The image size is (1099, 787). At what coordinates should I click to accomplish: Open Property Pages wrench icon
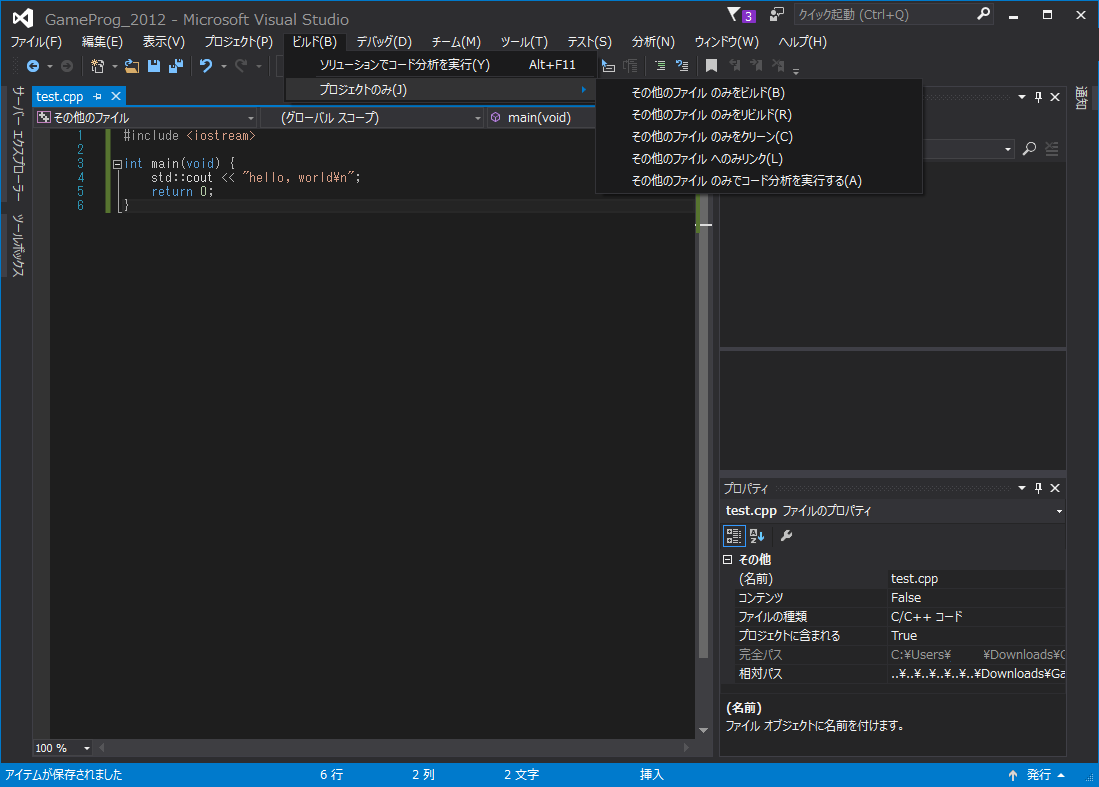[x=786, y=536]
